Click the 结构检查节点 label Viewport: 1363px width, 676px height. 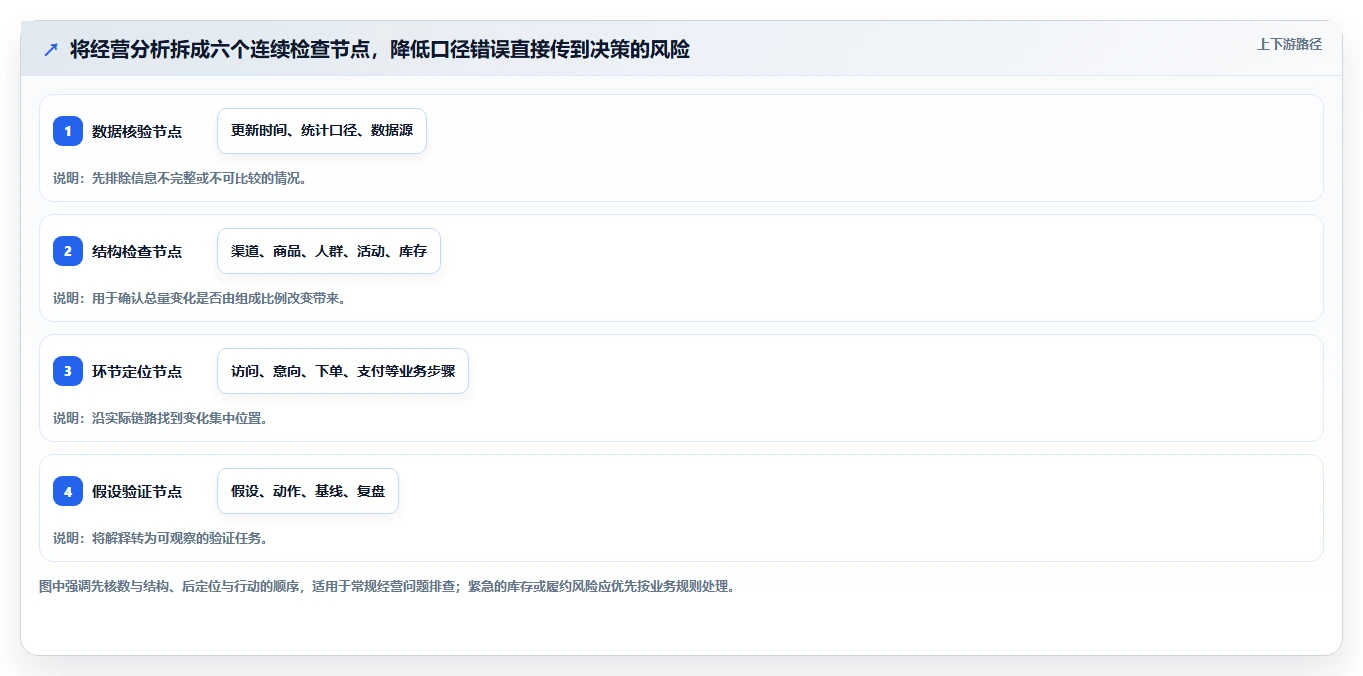point(137,251)
